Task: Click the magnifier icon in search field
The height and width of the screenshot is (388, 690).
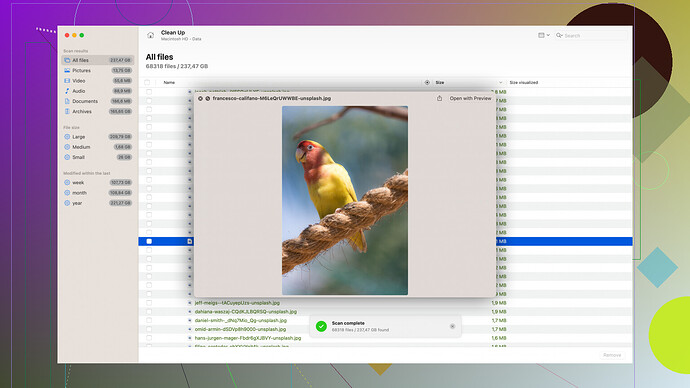Action: coord(559,35)
